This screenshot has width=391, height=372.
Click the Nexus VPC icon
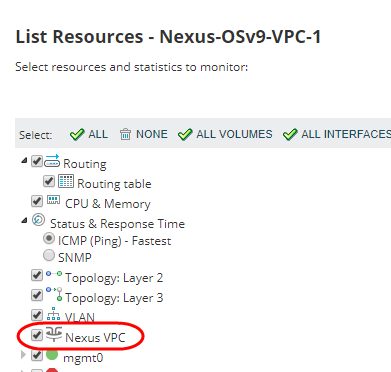[54, 334]
